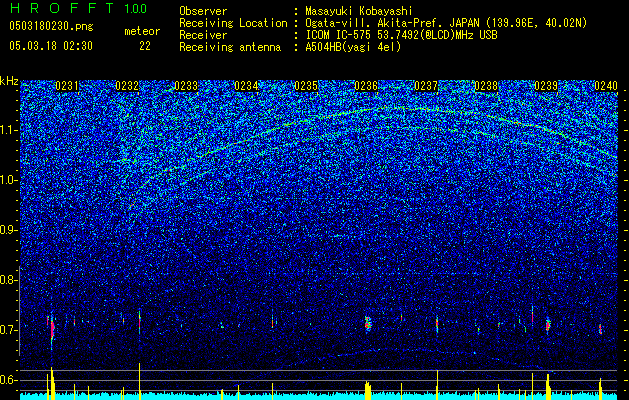Image resolution: width=629 pixels, height=400 pixels.
Task: Click the 0.8 frequency axis label
Action: (x=8, y=280)
